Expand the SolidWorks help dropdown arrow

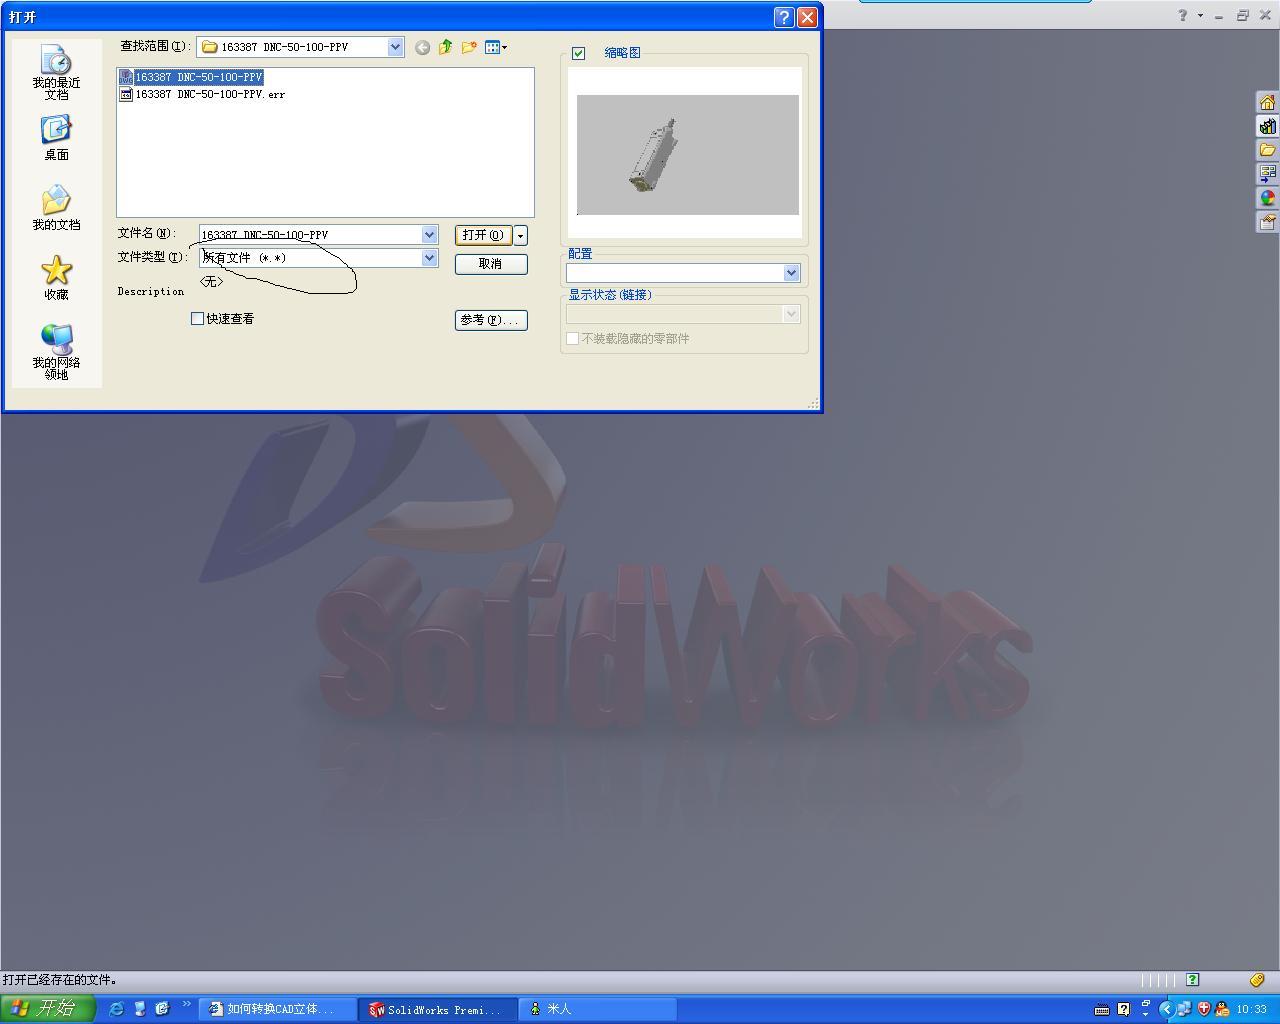click(1200, 15)
